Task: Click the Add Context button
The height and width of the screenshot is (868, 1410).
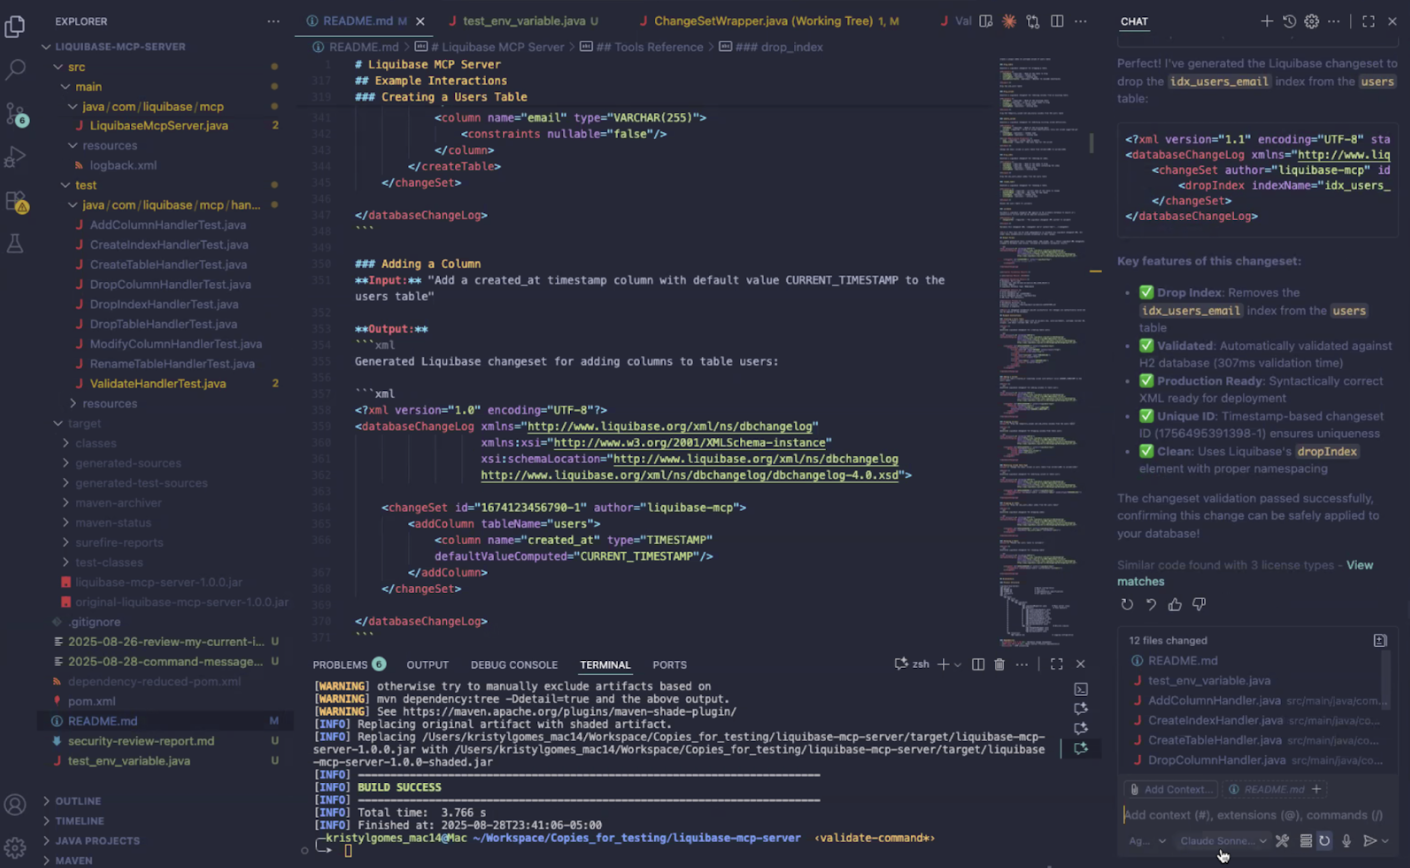Action: click(1170, 789)
